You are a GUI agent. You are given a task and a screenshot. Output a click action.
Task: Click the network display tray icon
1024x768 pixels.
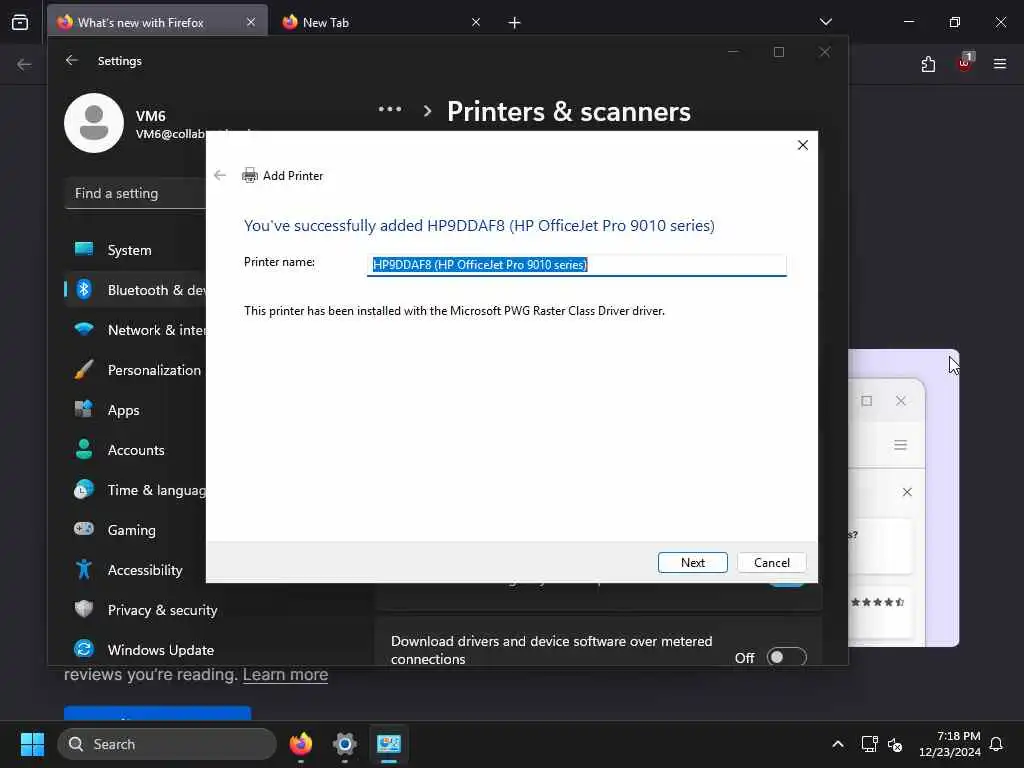coord(869,744)
